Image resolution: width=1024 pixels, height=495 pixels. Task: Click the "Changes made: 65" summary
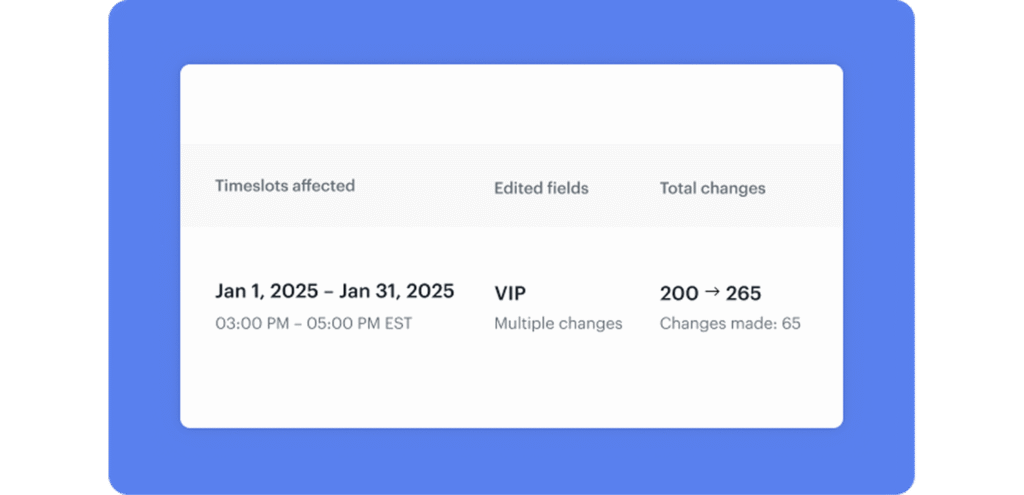click(x=730, y=323)
